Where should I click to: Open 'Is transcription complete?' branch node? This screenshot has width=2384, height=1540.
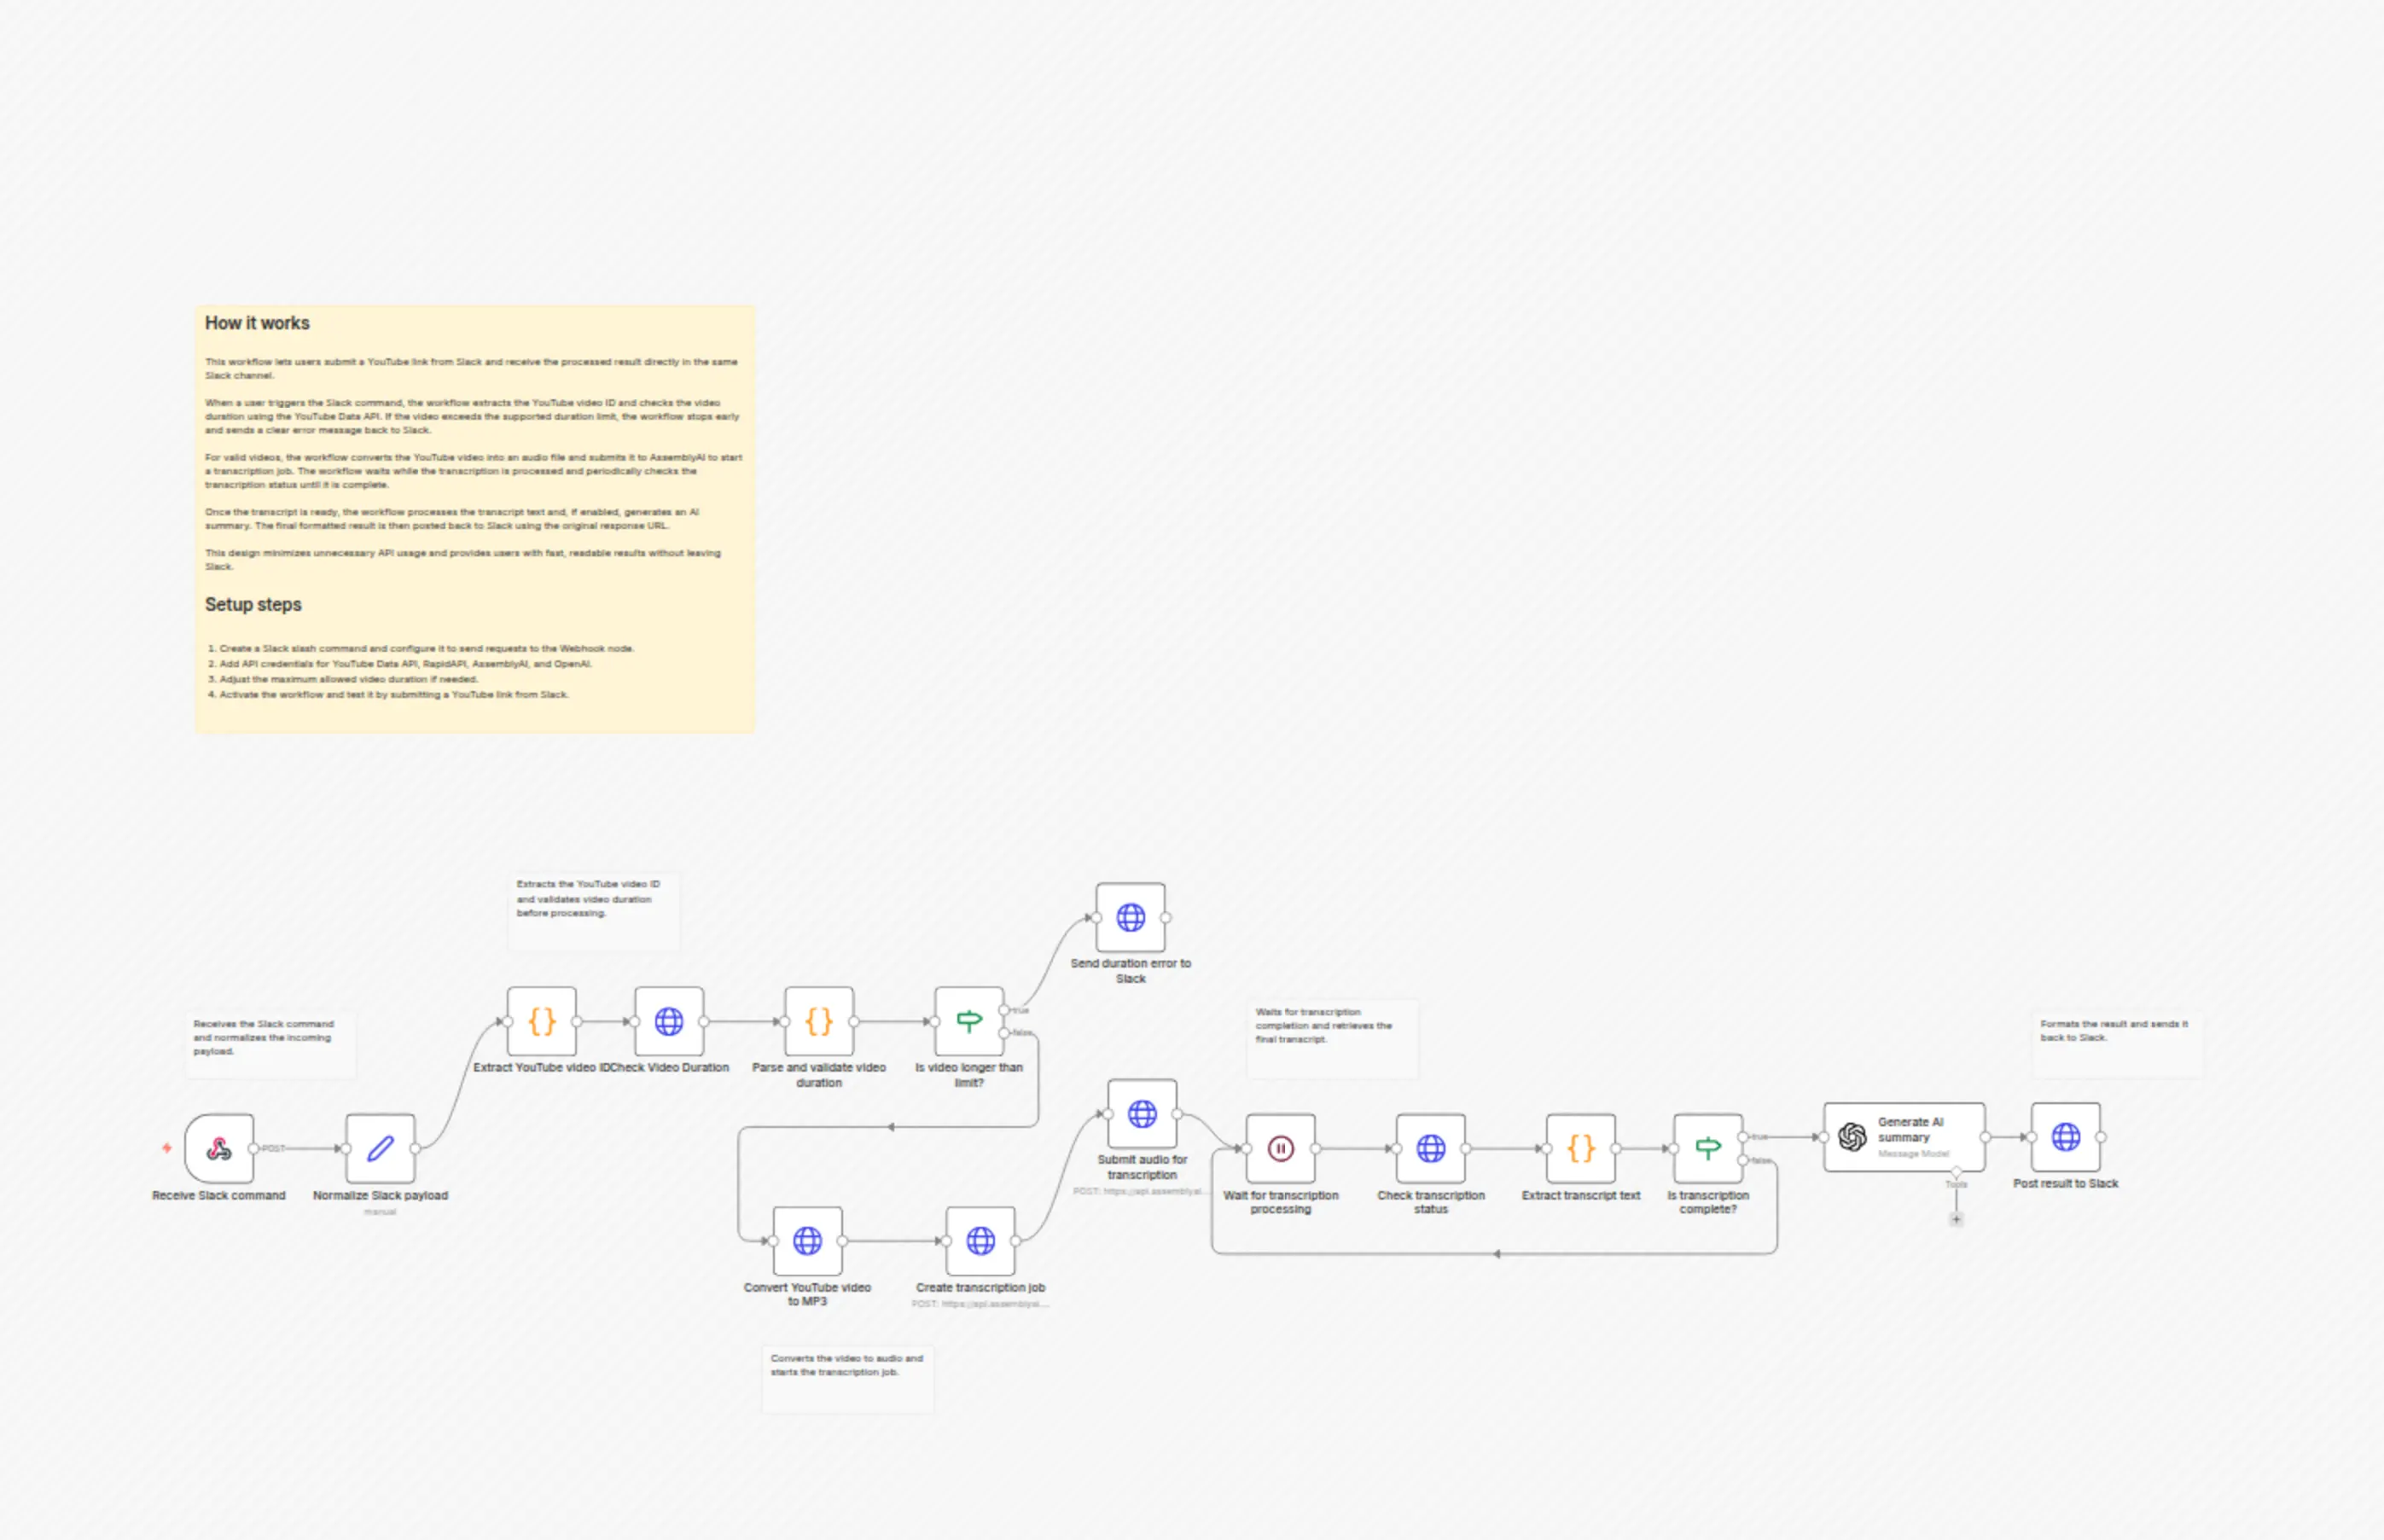pyautogui.click(x=1708, y=1148)
